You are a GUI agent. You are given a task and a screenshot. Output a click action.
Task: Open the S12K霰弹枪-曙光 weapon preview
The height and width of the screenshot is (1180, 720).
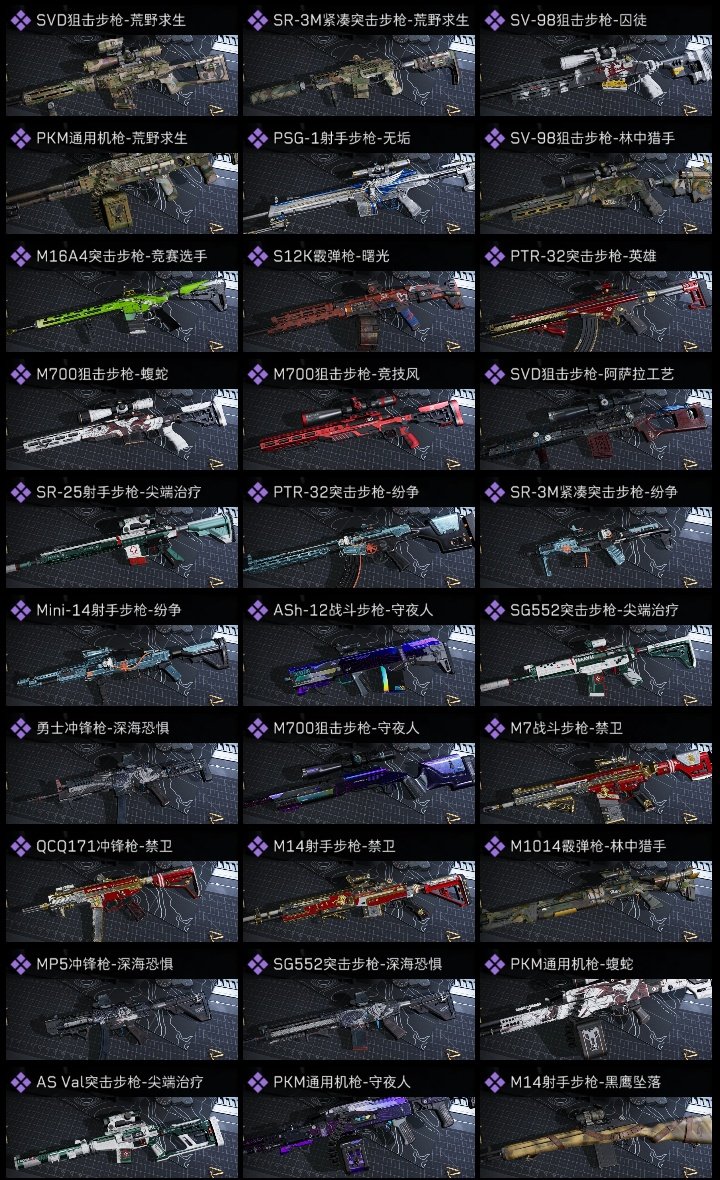tap(359, 311)
